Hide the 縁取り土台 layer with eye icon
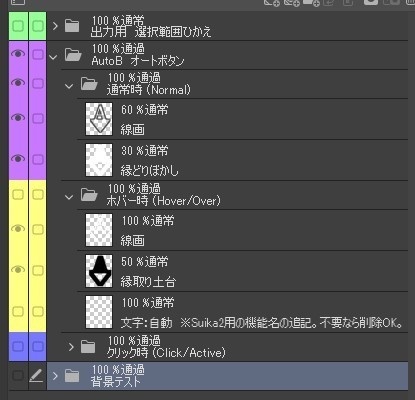Image resolution: width=415 pixels, height=400 pixels. click(x=18, y=270)
